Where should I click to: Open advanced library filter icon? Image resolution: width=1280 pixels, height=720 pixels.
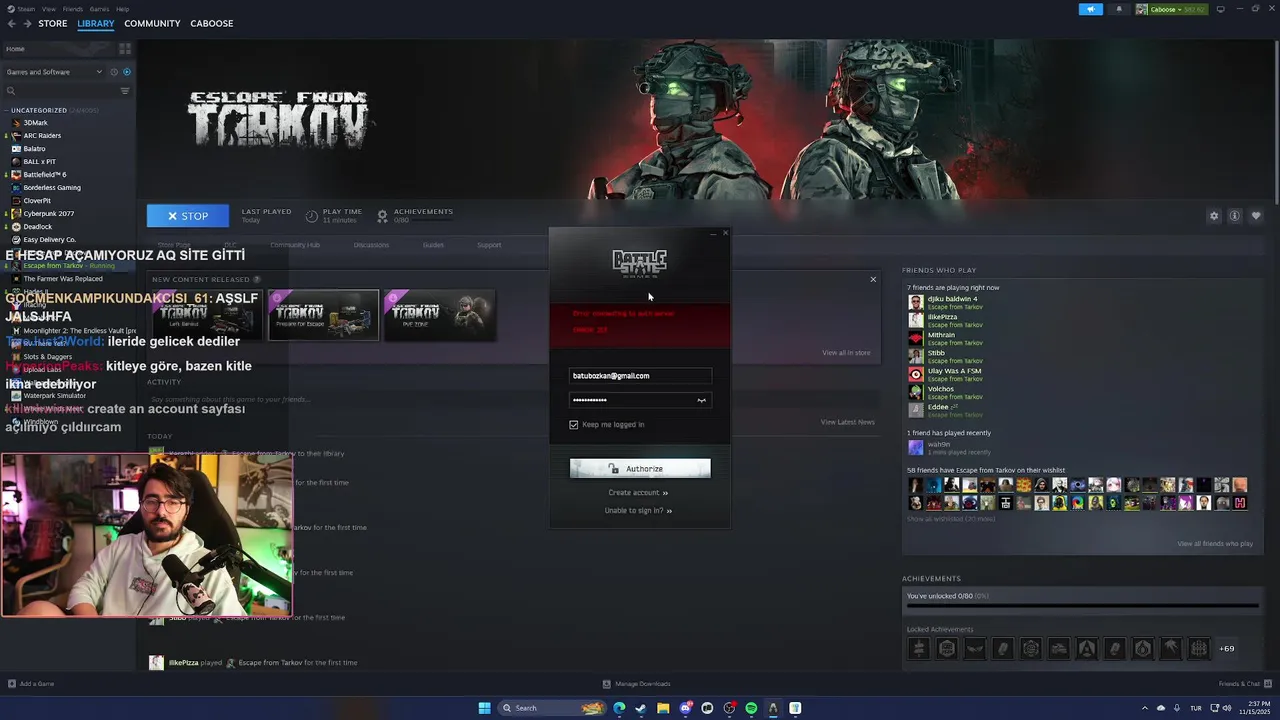click(x=125, y=91)
